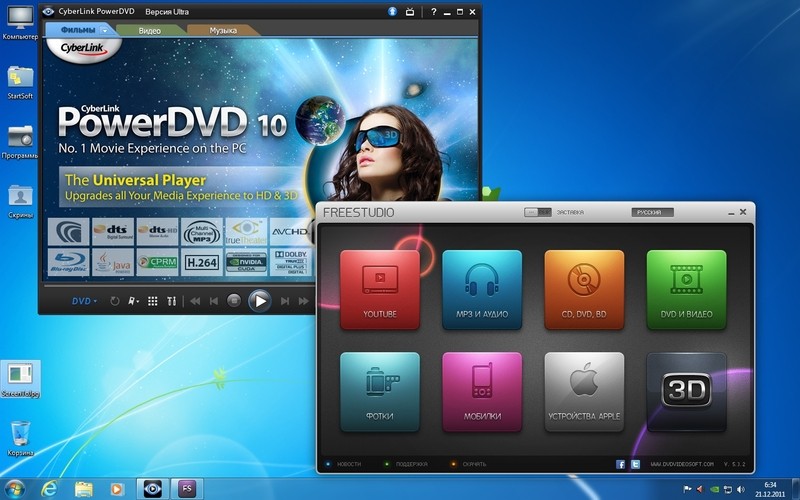Click the rewind button in PowerDVD
The height and width of the screenshot is (500, 800).
point(195,302)
